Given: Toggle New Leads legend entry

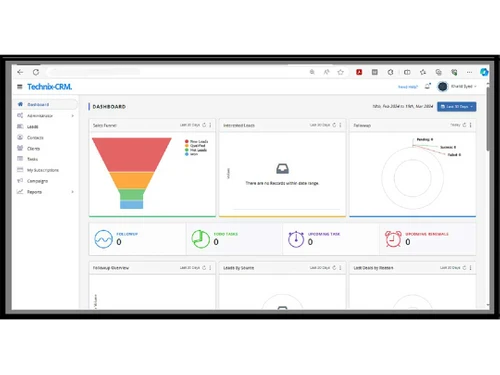Looking at the screenshot, I should (197, 141).
